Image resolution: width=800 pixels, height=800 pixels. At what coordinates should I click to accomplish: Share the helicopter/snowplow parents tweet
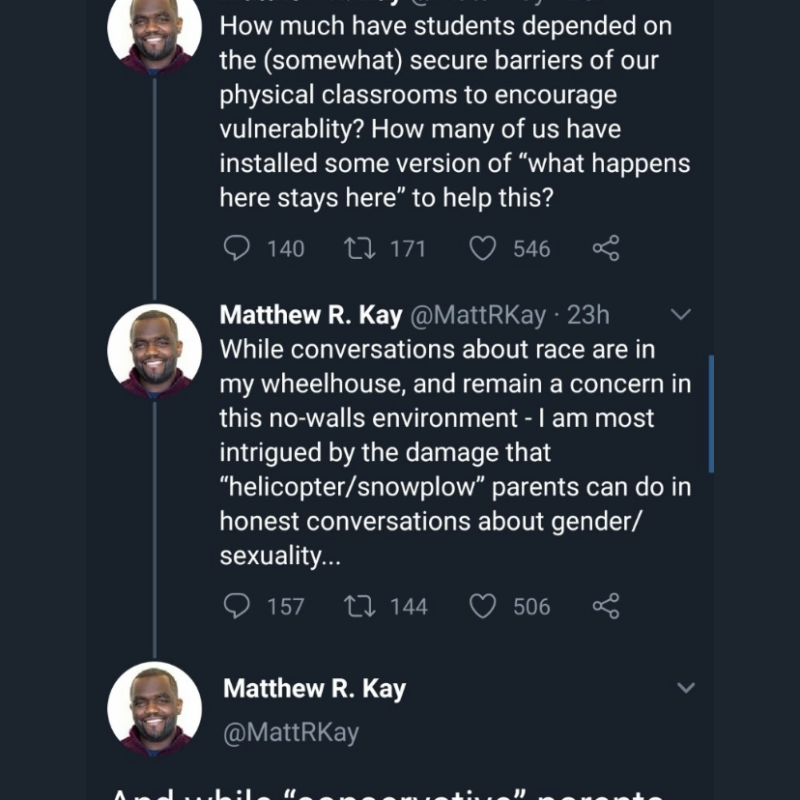click(x=606, y=605)
